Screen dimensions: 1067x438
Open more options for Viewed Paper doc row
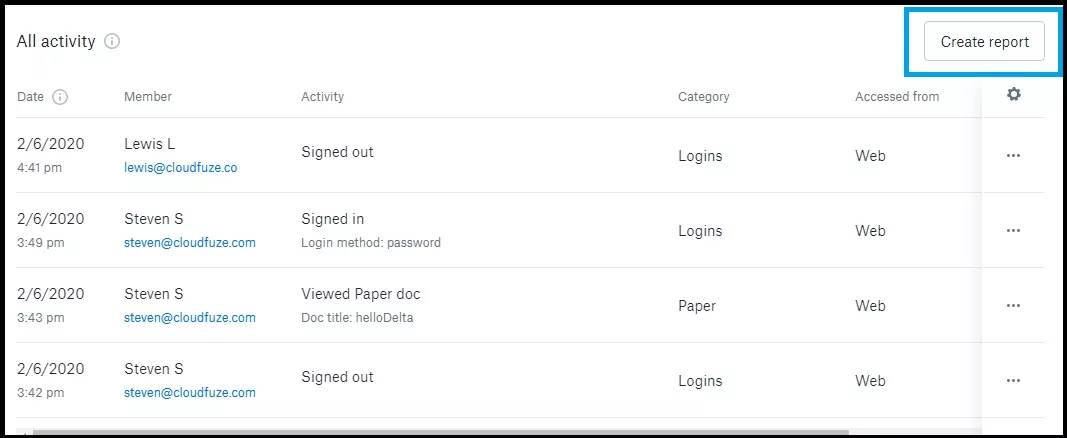coord(1013,305)
